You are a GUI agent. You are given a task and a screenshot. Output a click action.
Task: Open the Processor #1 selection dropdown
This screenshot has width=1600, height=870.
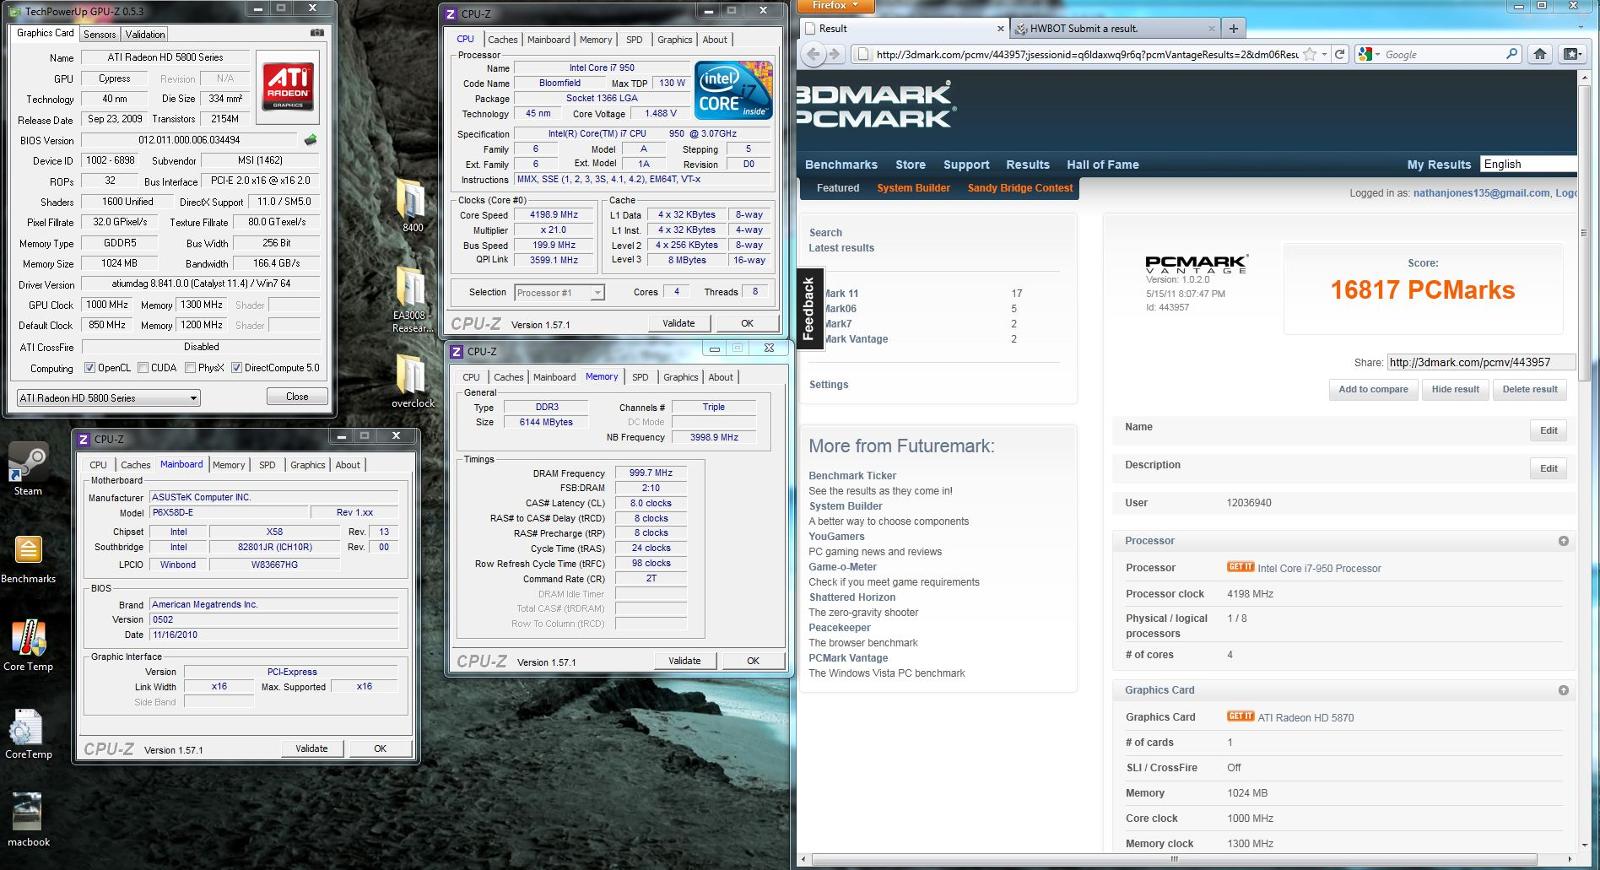tap(559, 292)
